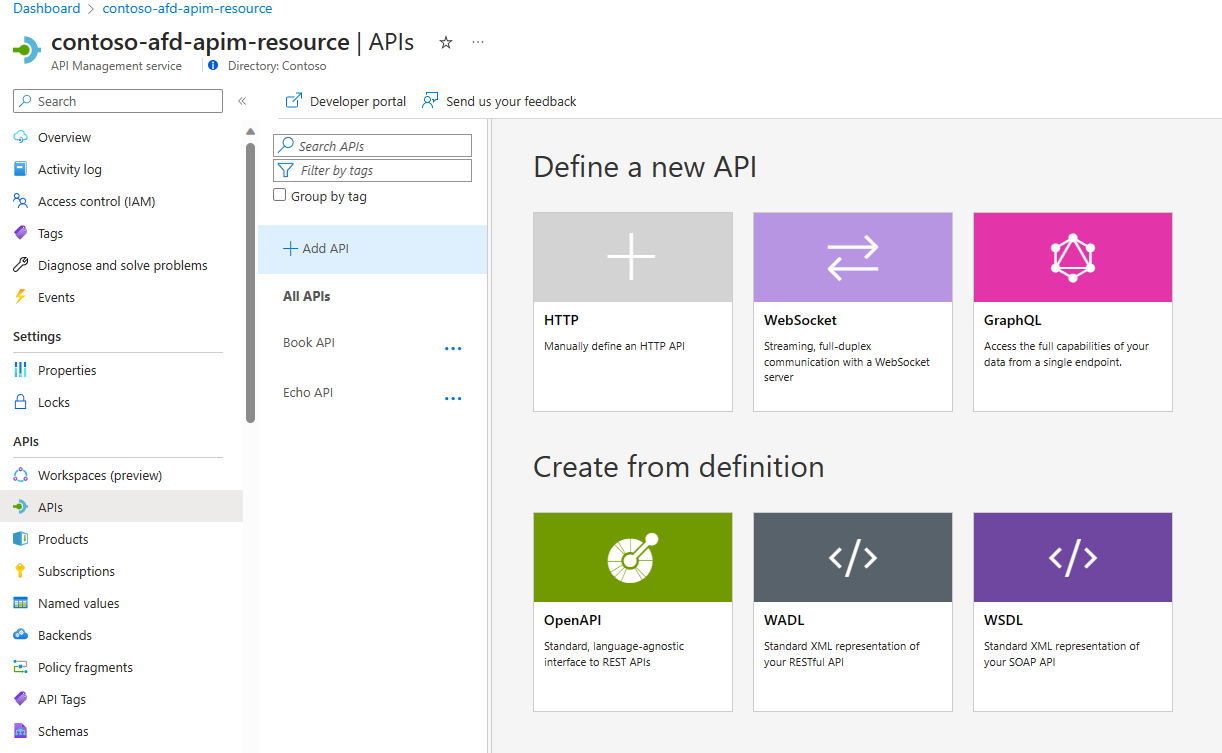Image resolution: width=1222 pixels, height=753 pixels.
Task: Open the Policy fragments section
Action: pyautogui.click(x=83, y=666)
